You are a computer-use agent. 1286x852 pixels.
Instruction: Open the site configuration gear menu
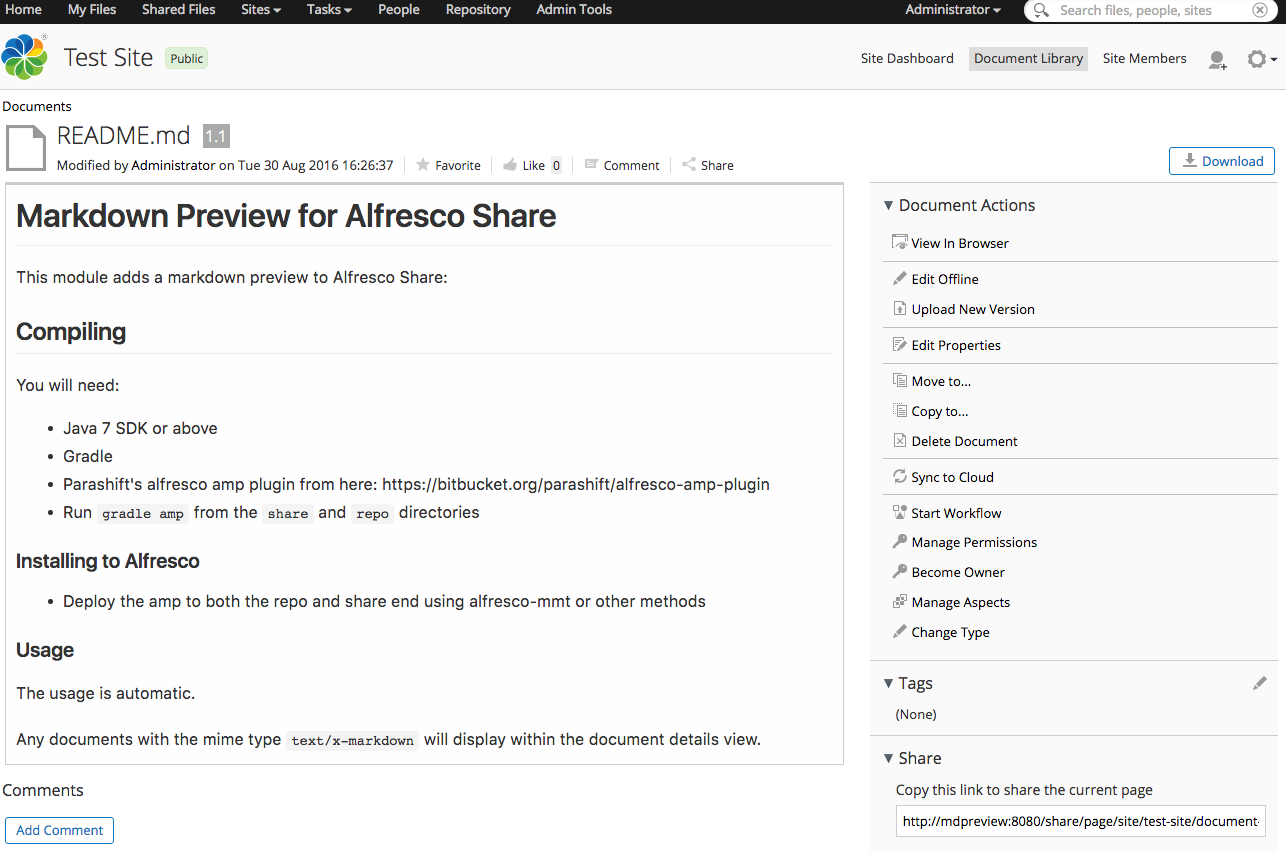tap(1261, 60)
